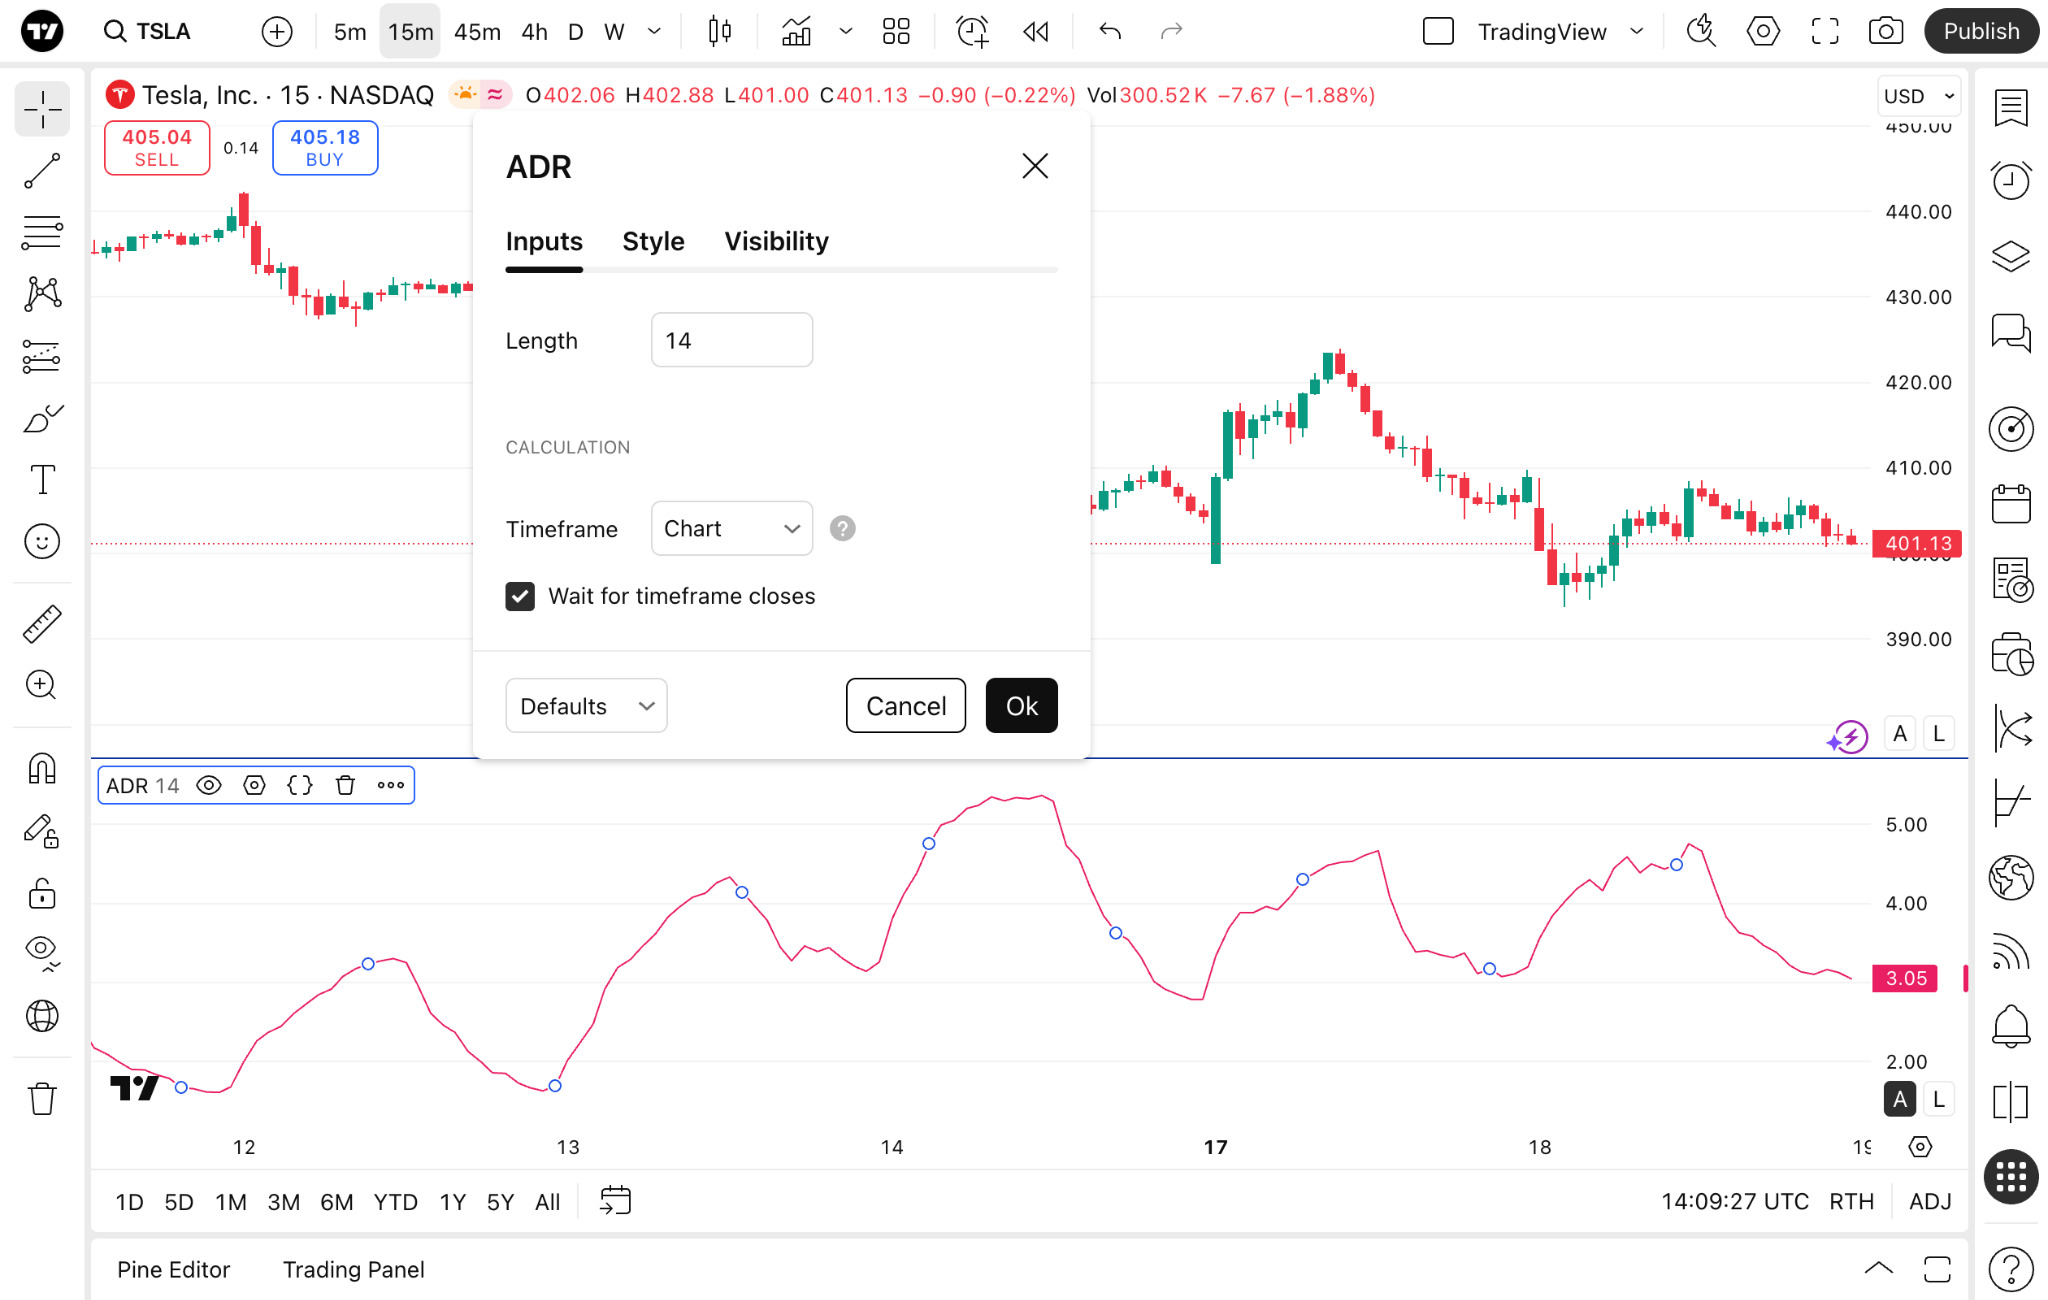Take a chart snapshot with the camera icon
2048x1300 pixels.
tap(1885, 31)
